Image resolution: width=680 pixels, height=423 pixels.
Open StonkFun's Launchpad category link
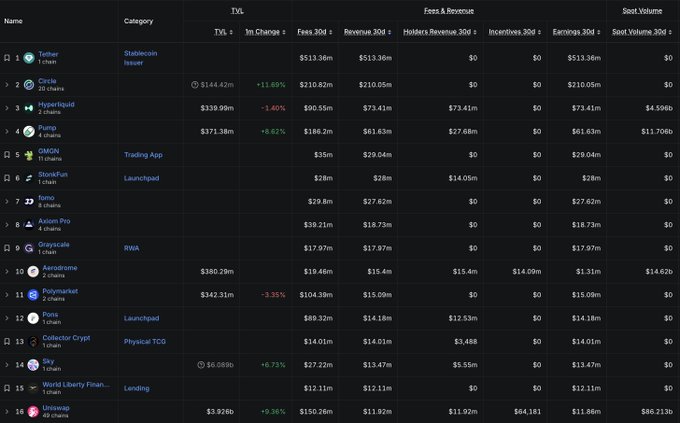[x=141, y=178]
